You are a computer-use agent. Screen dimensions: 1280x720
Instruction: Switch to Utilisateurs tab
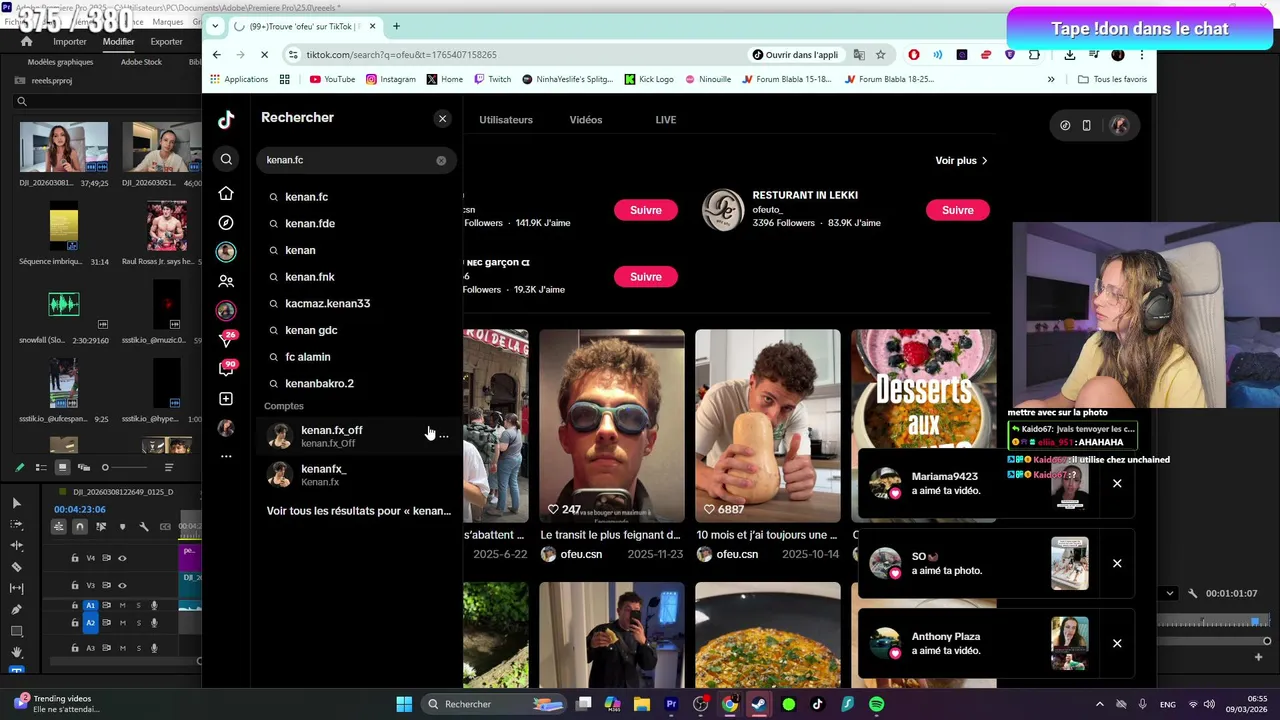pyautogui.click(x=506, y=120)
